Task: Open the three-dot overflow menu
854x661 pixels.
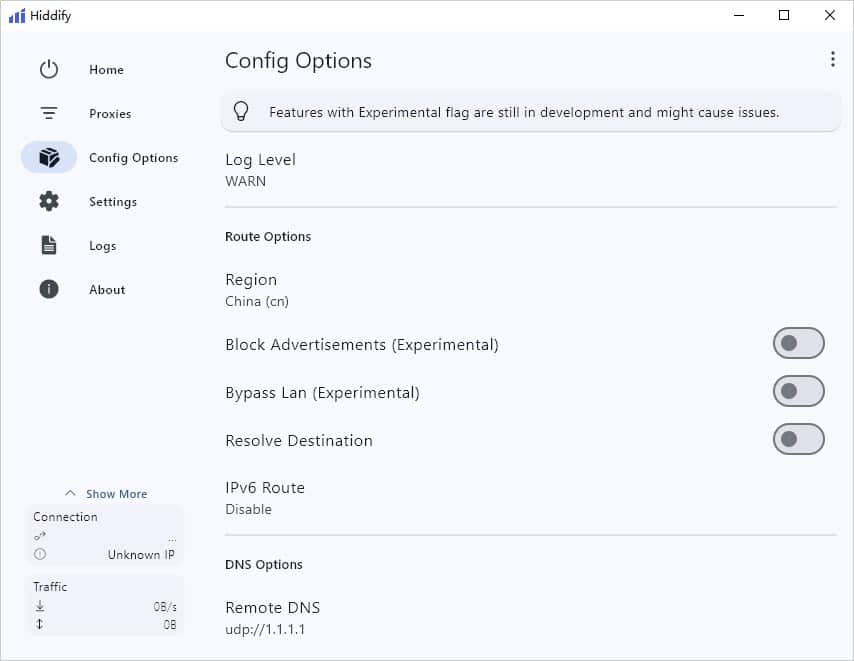Action: click(x=833, y=59)
